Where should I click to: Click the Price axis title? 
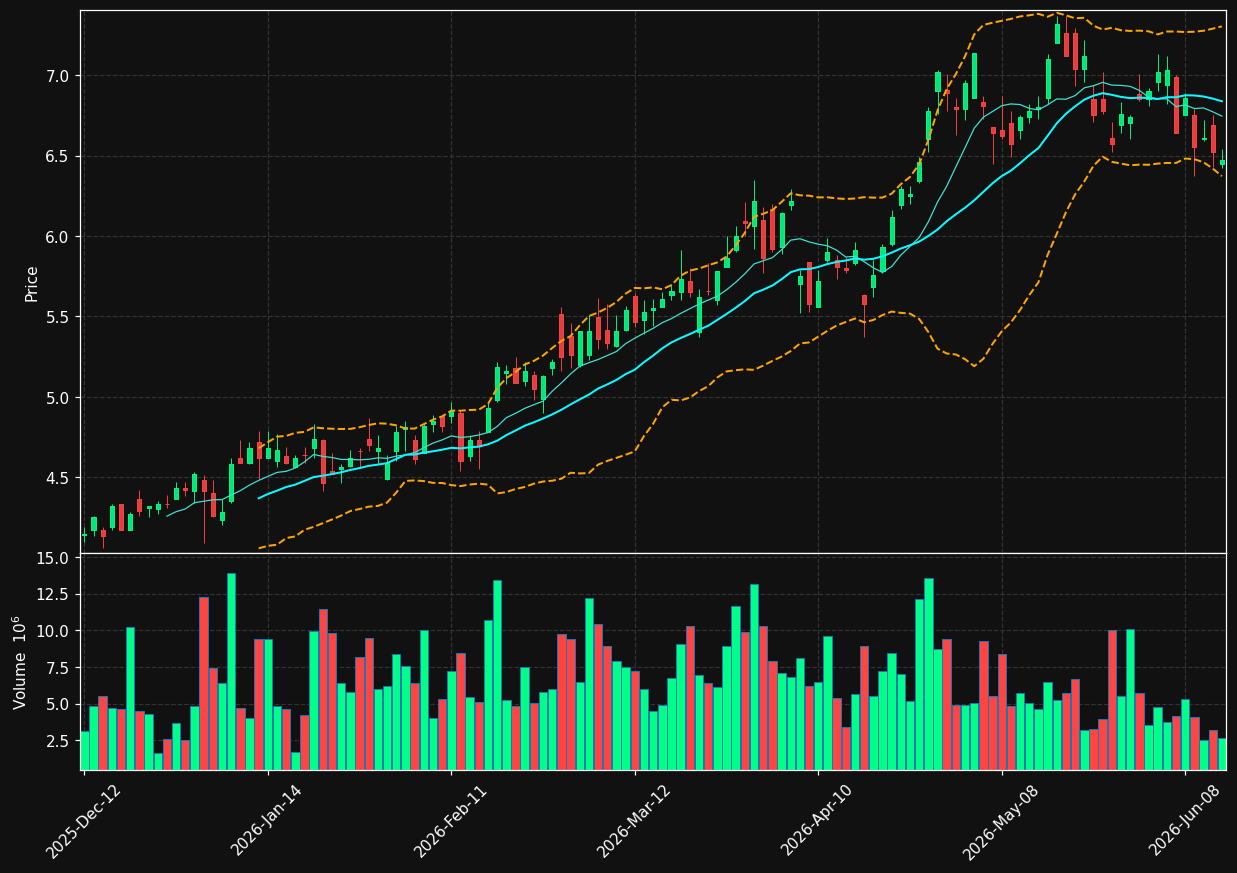pyautogui.click(x=32, y=283)
